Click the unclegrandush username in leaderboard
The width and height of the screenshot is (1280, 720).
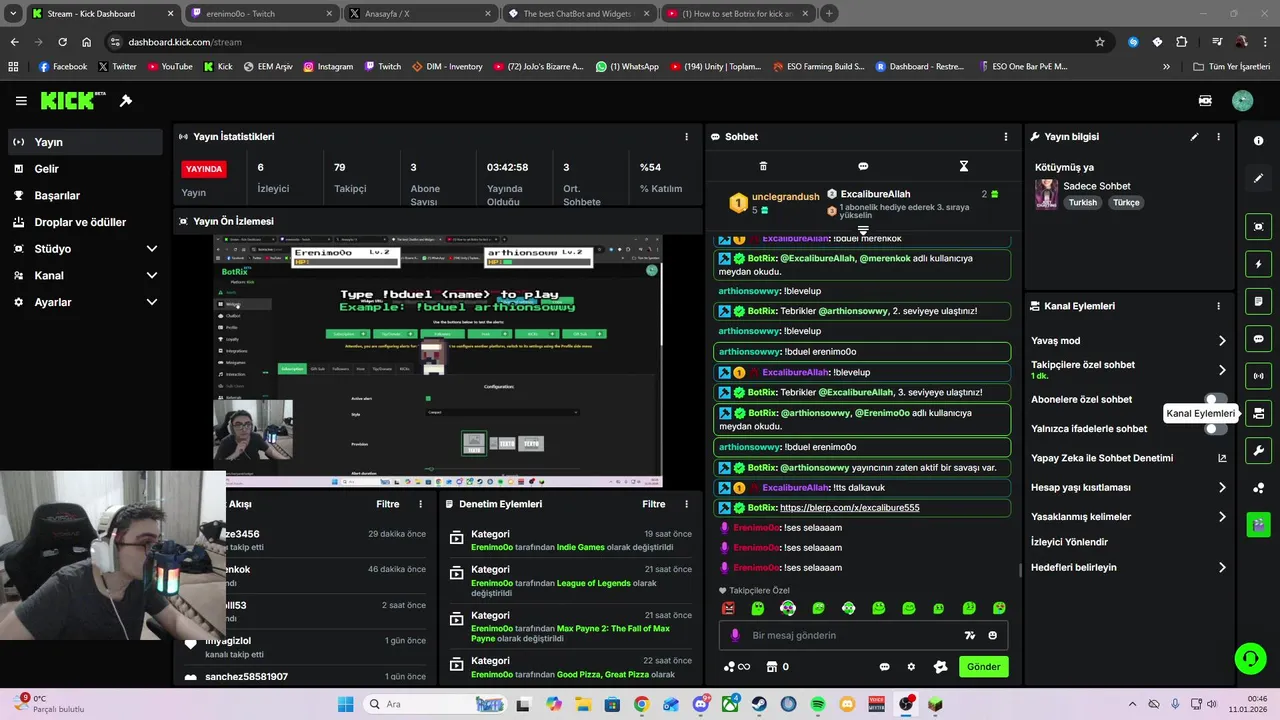[785, 197]
